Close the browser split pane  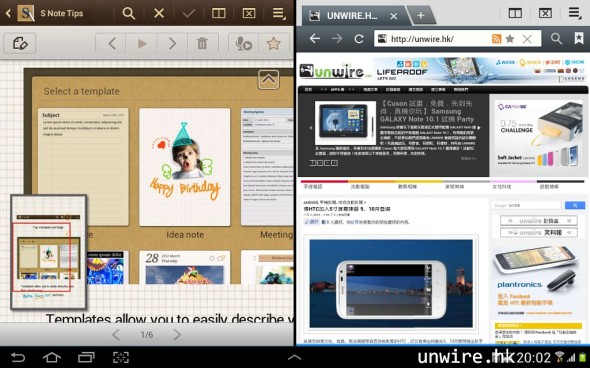click(545, 14)
